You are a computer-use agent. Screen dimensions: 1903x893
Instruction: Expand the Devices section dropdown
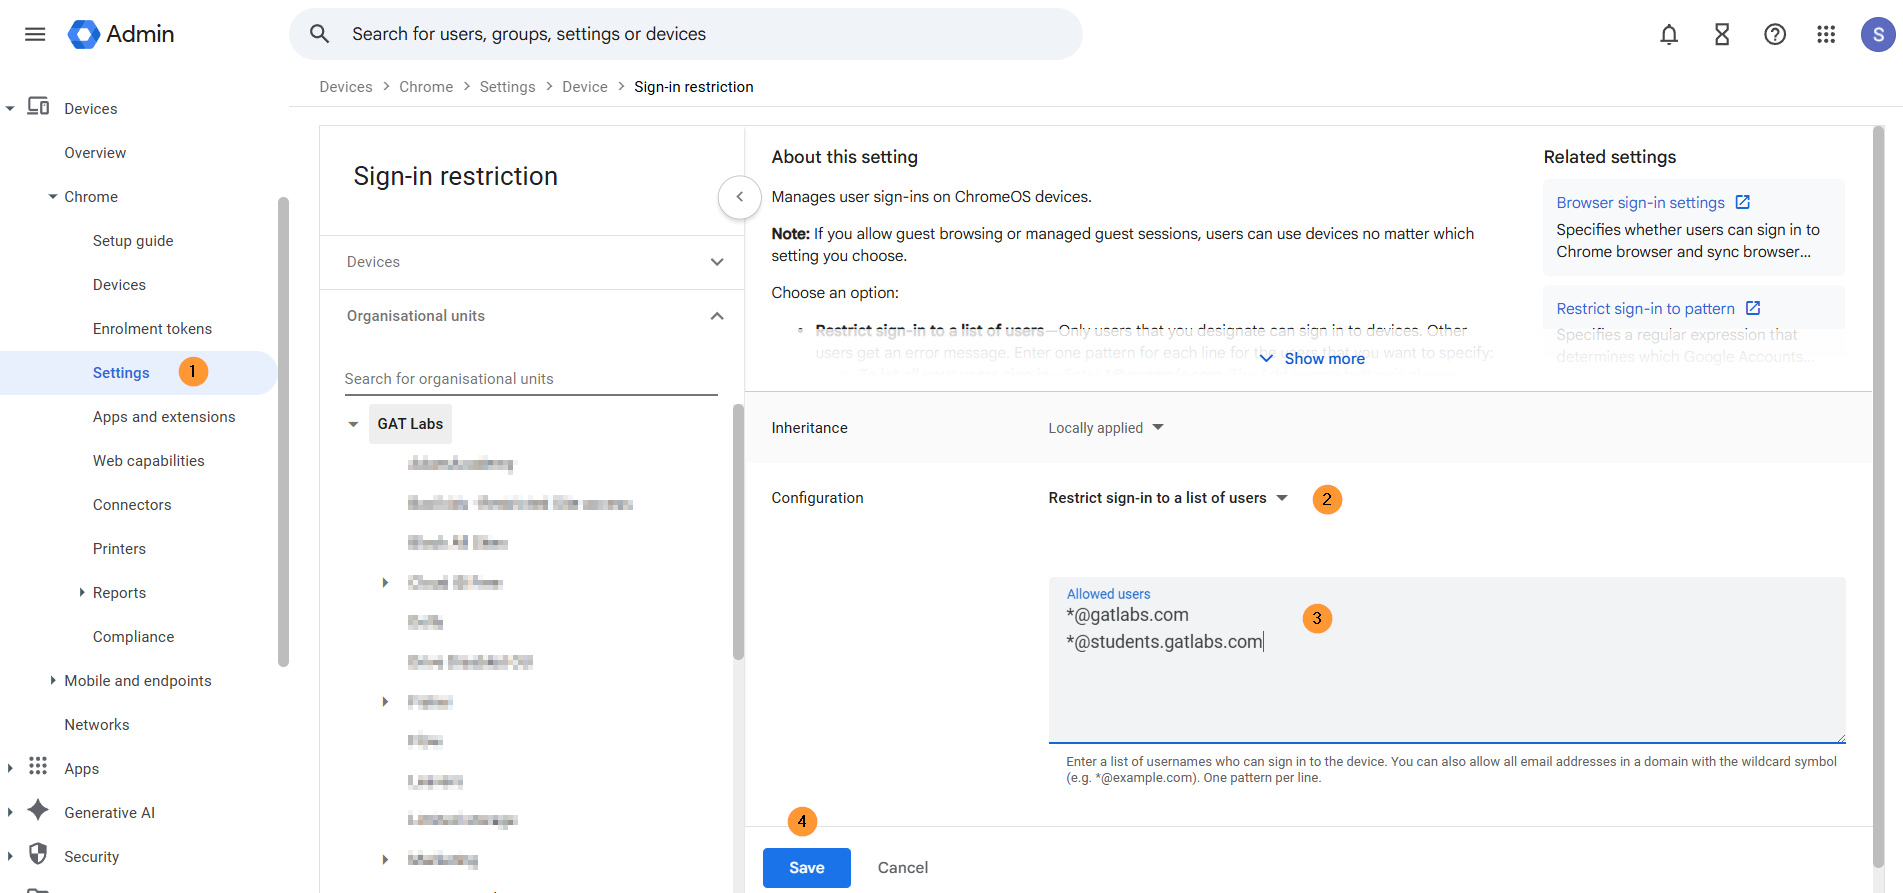coord(716,262)
